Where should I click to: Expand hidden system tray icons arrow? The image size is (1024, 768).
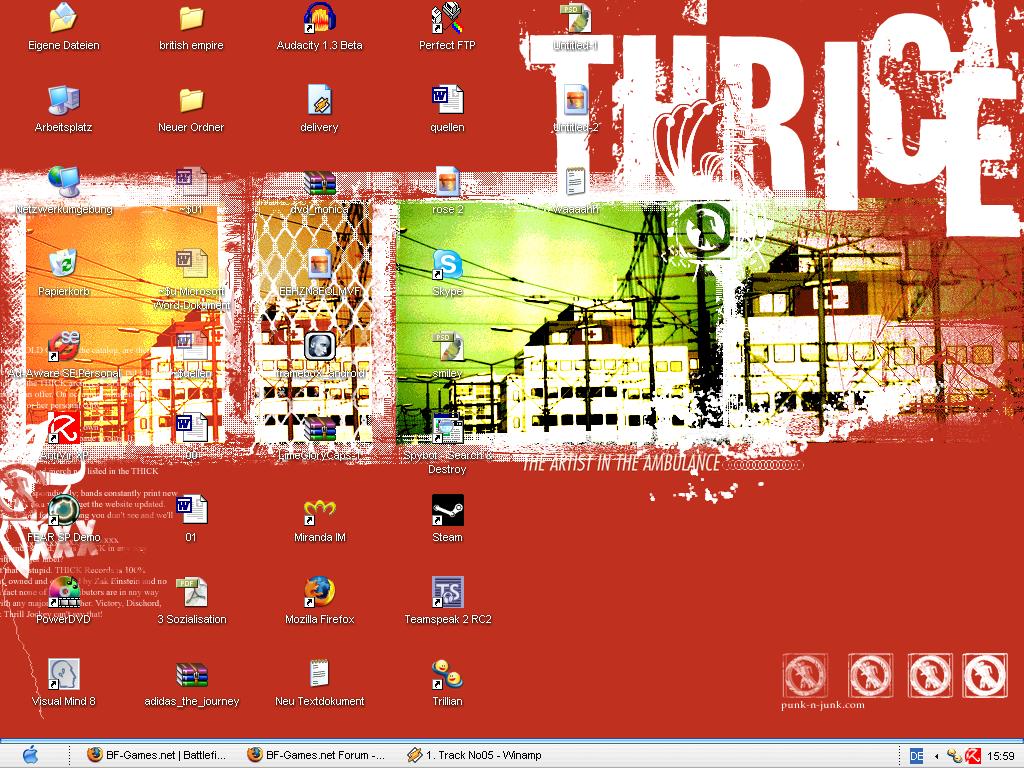pyautogui.click(x=937, y=756)
